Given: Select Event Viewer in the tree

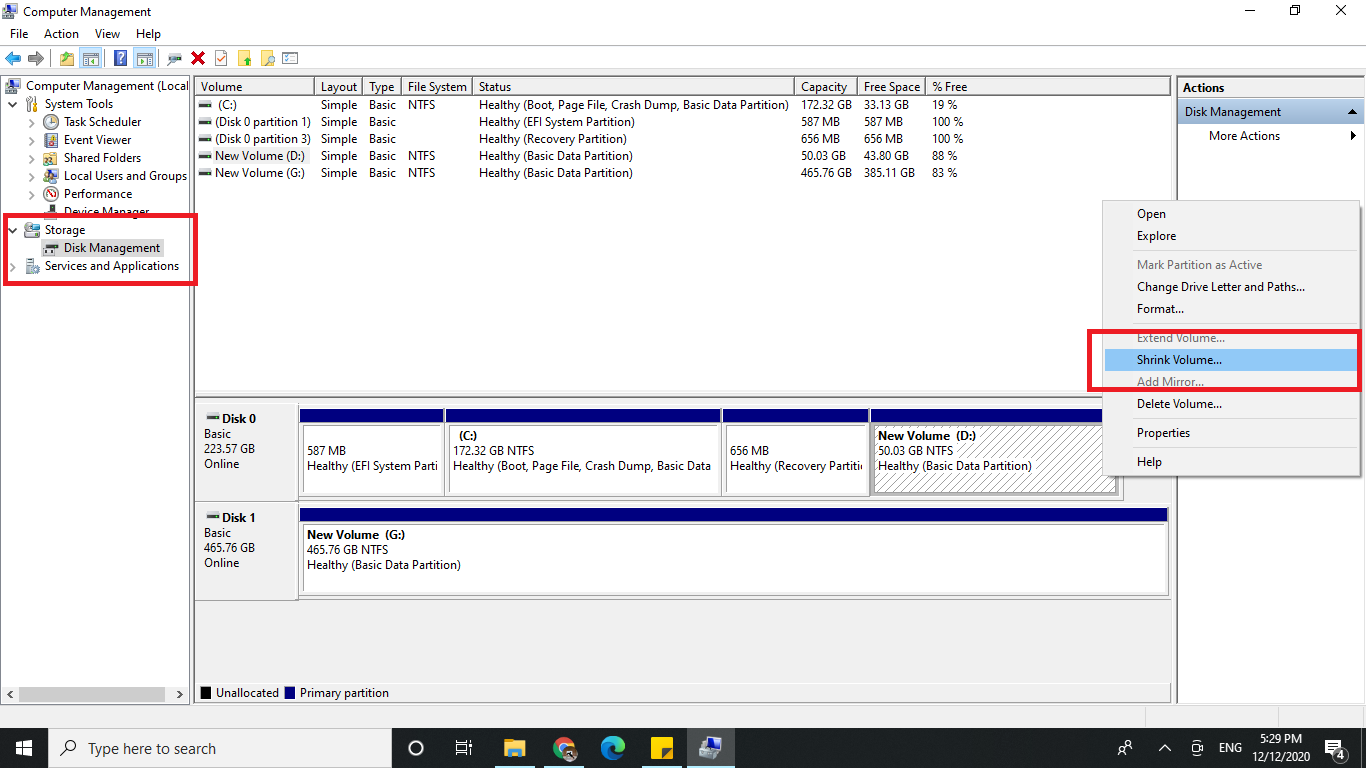Looking at the screenshot, I should pyautogui.click(x=97, y=140).
